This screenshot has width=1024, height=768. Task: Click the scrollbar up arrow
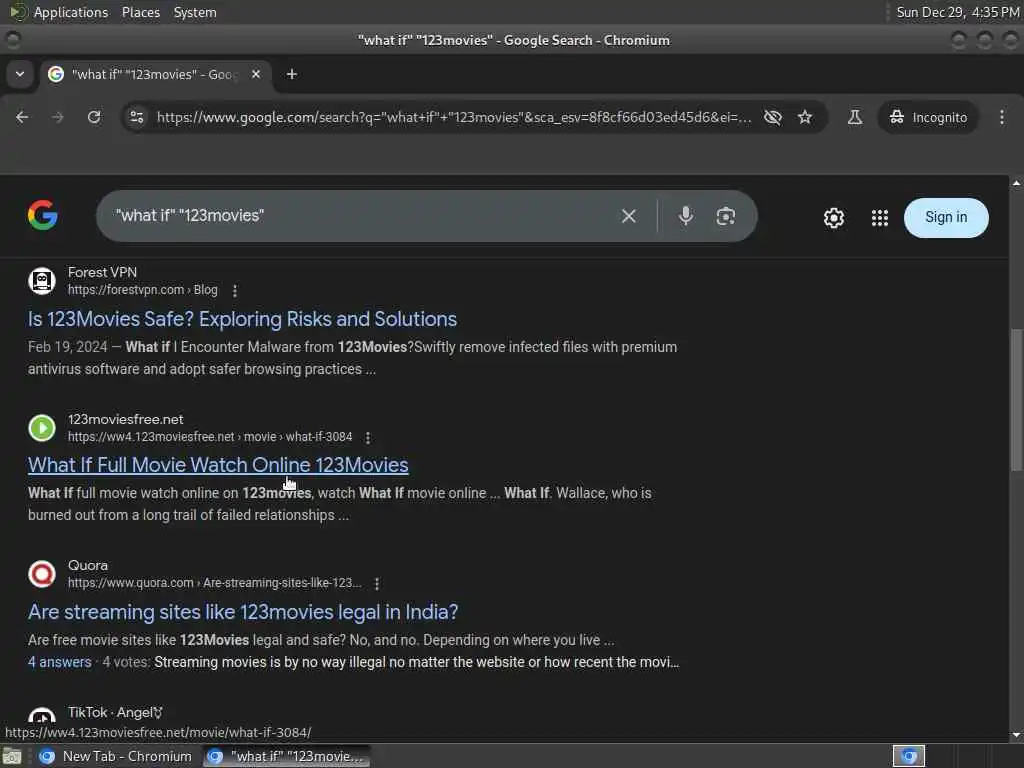(1016, 184)
